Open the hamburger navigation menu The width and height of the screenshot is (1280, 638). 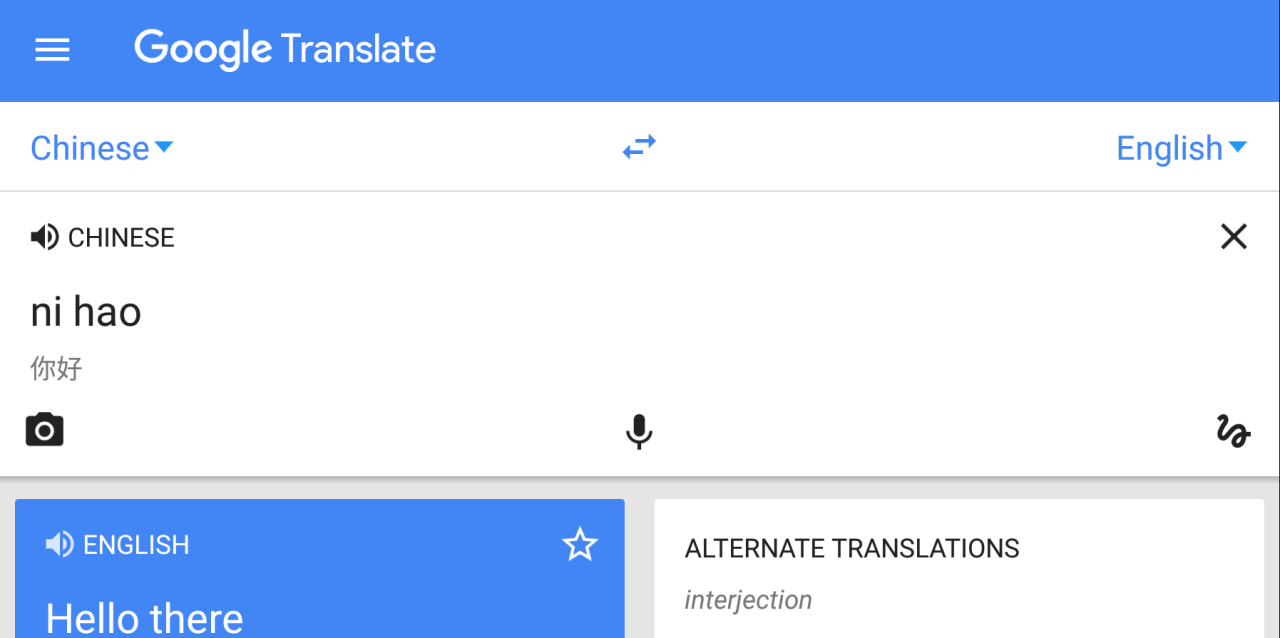coord(52,50)
